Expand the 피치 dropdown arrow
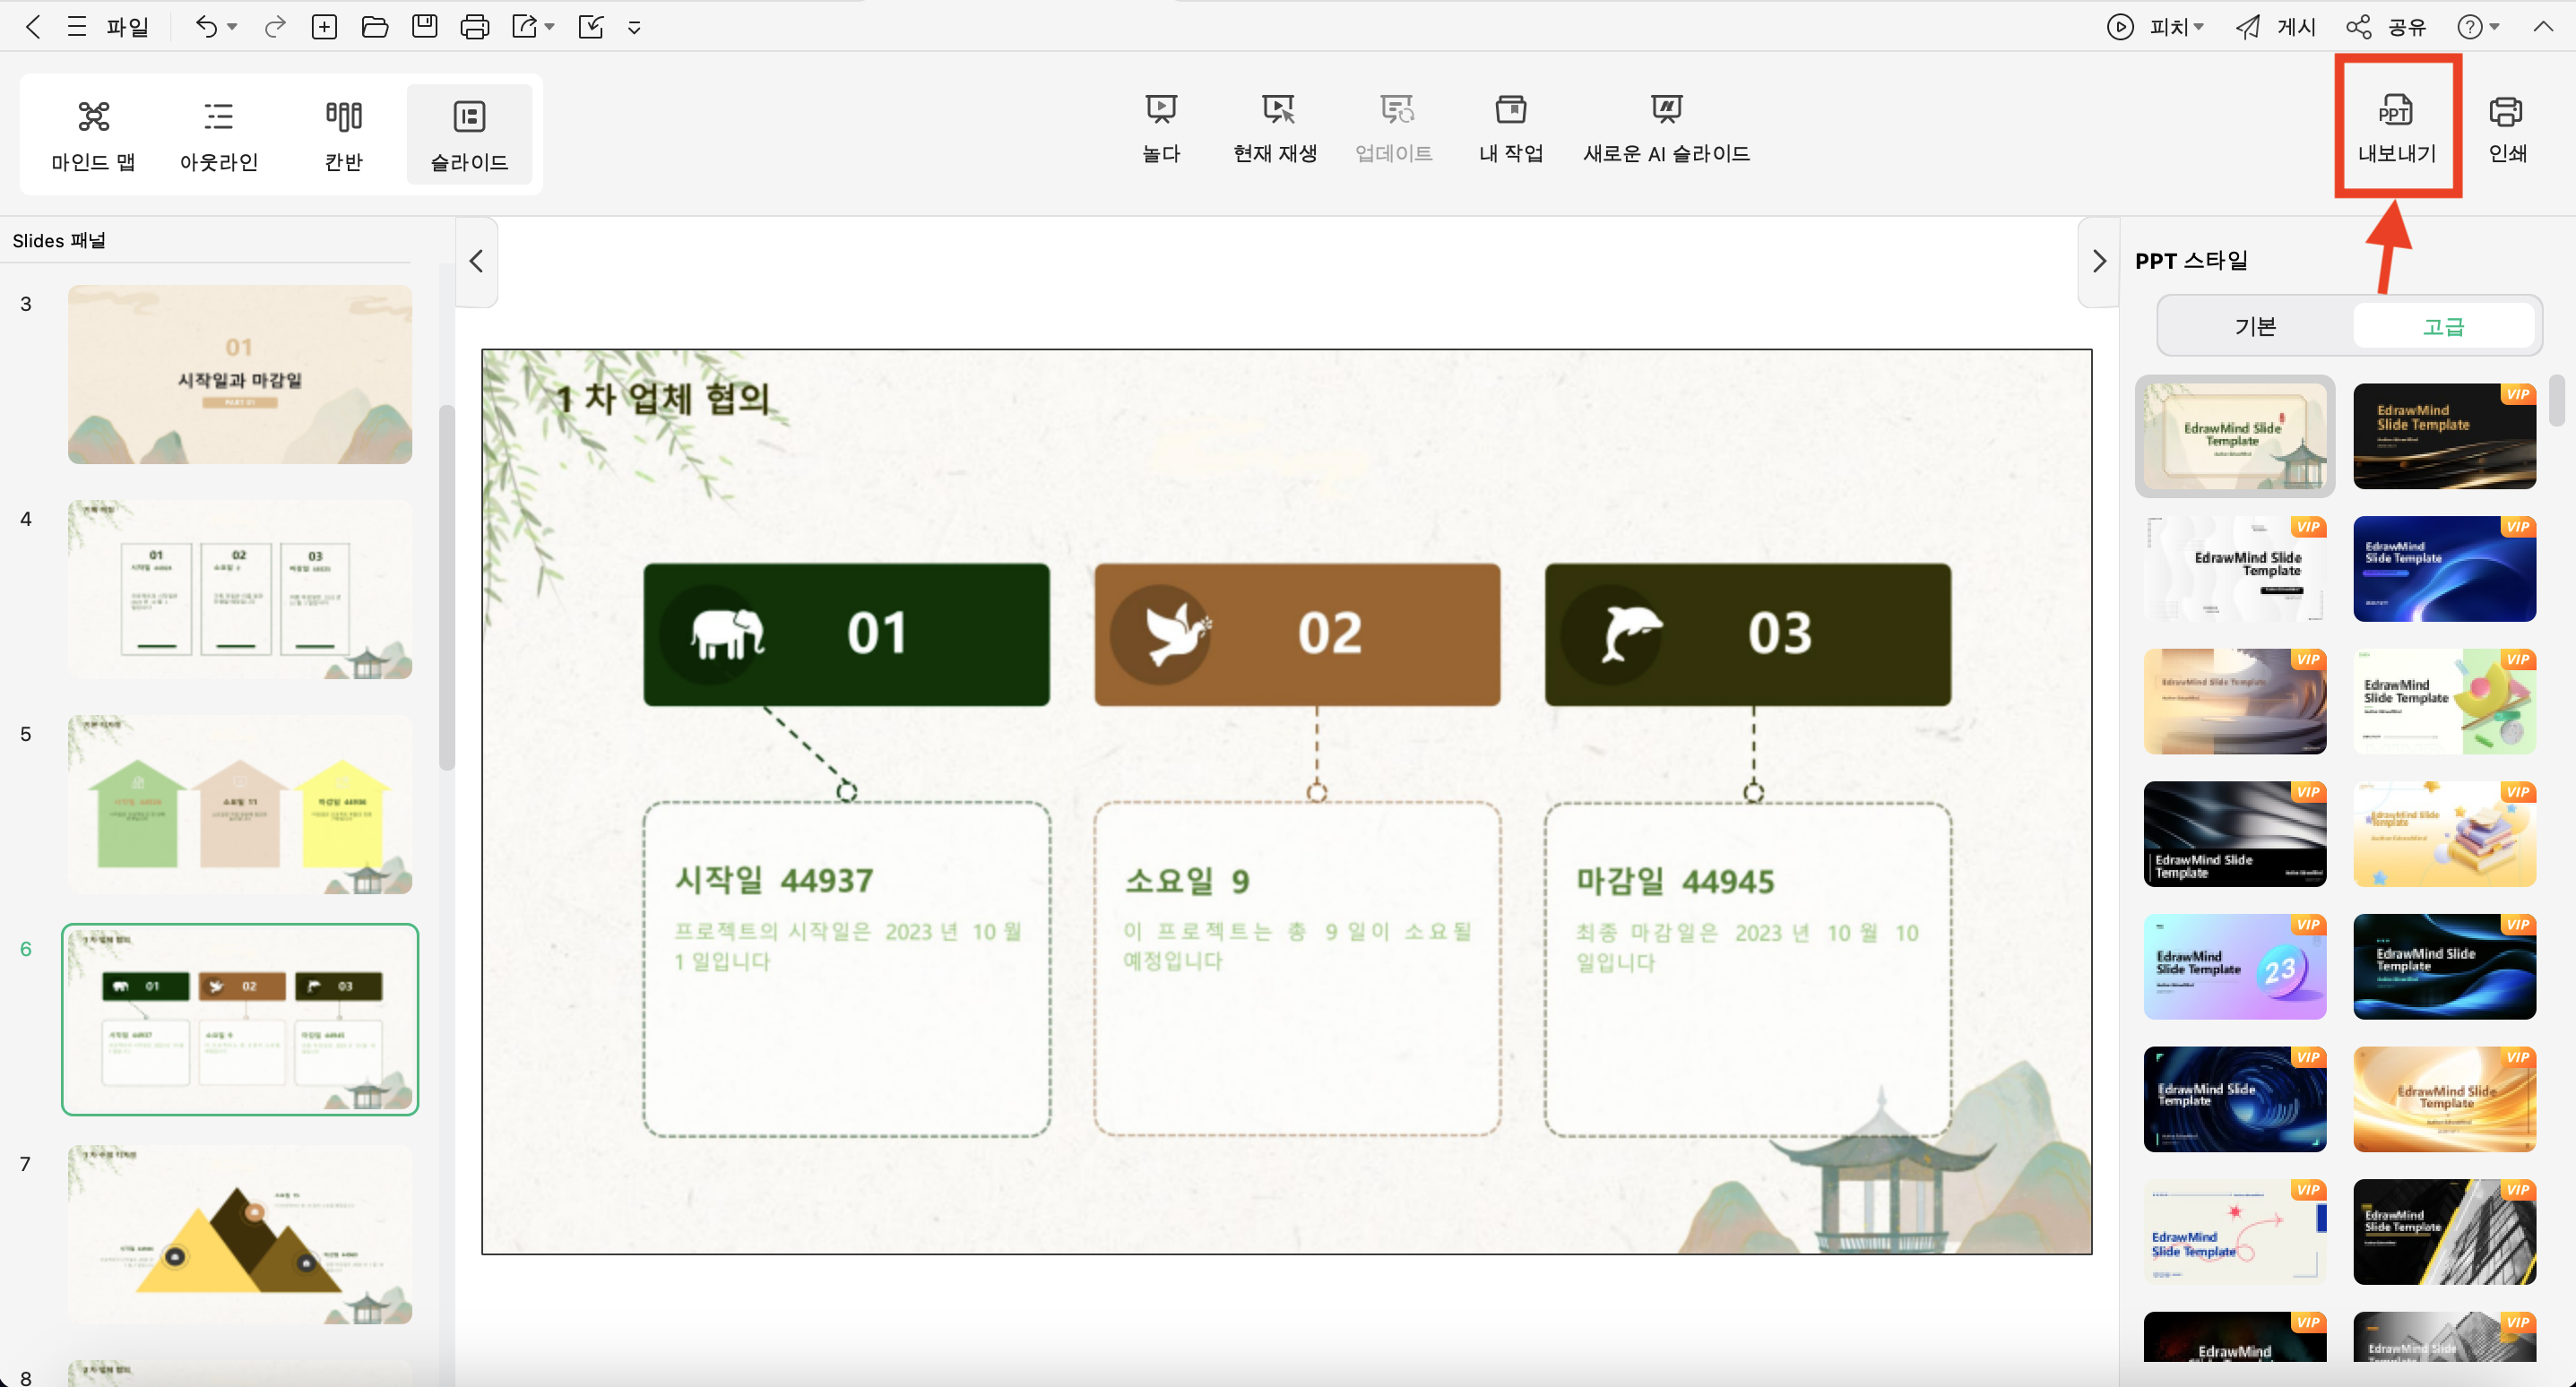The height and width of the screenshot is (1387, 2576). pyautogui.click(x=2199, y=27)
